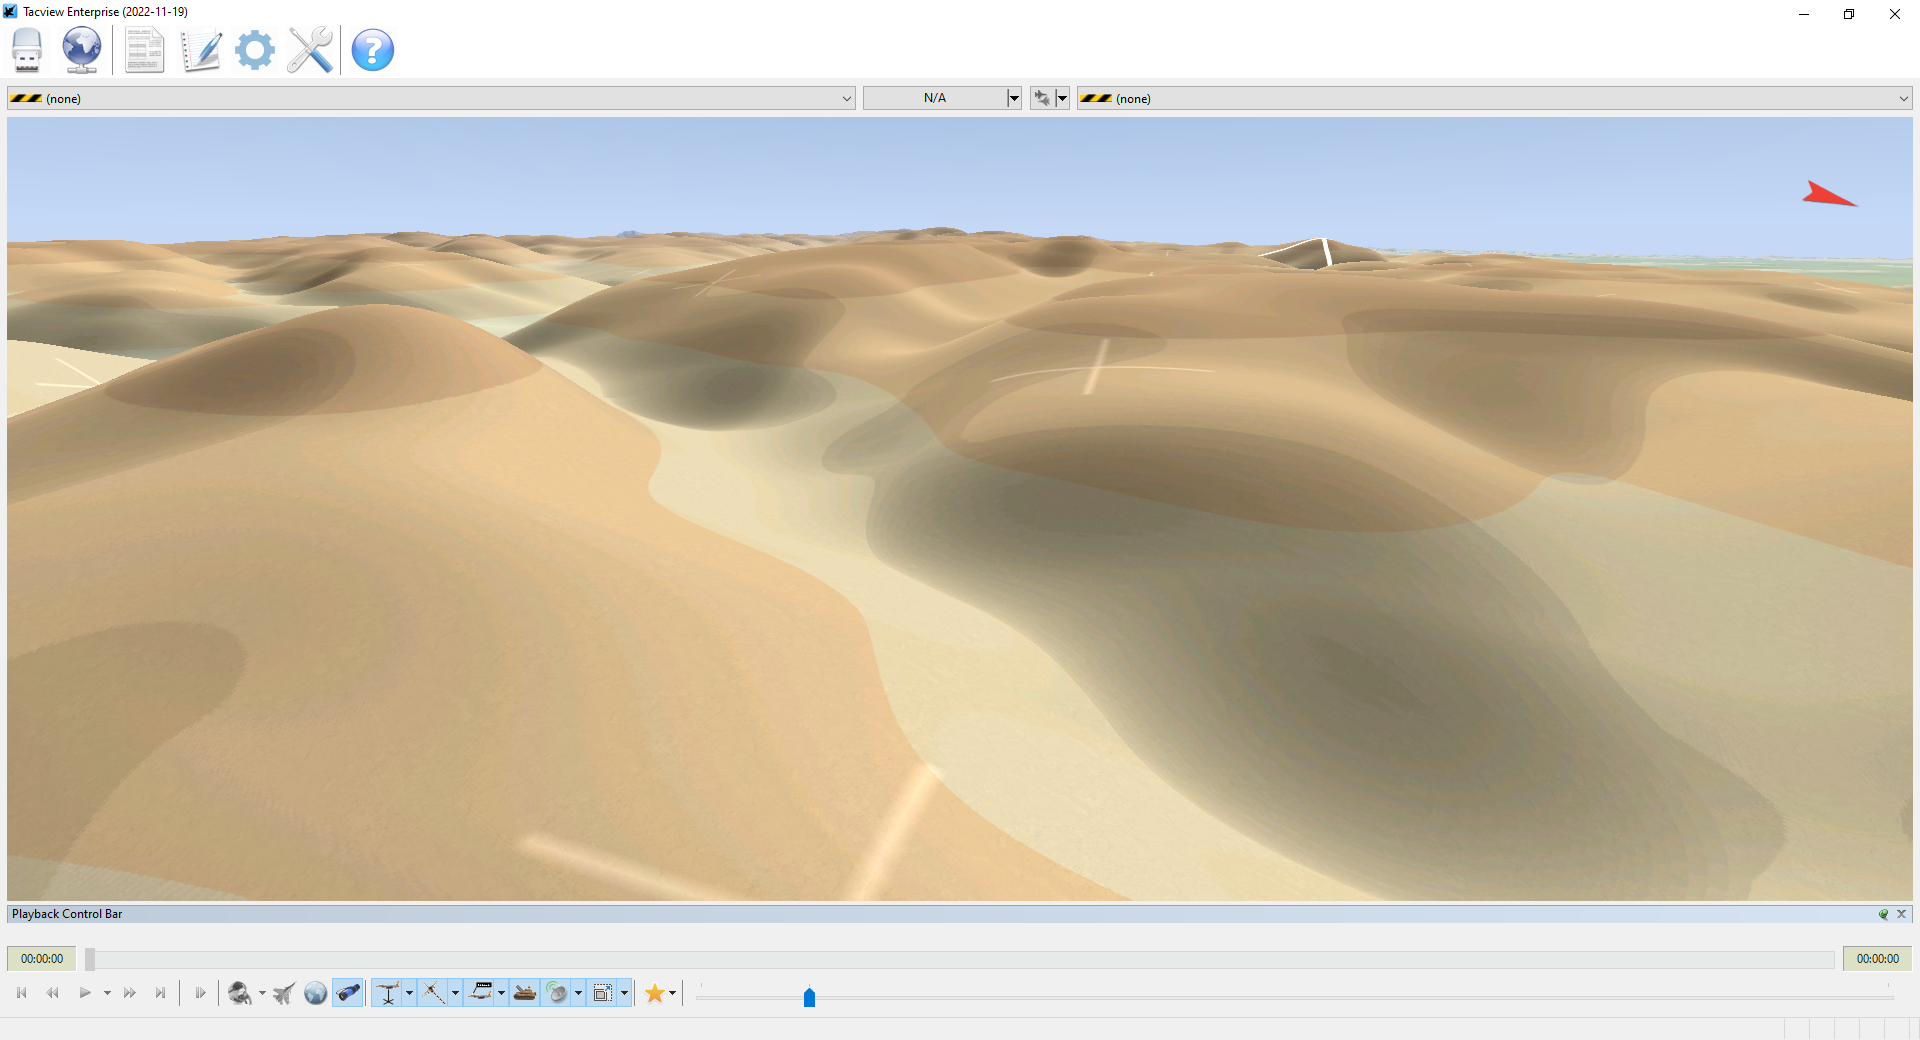Restore down the Tacview window
1920x1040 pixels.
point(1849,14)
